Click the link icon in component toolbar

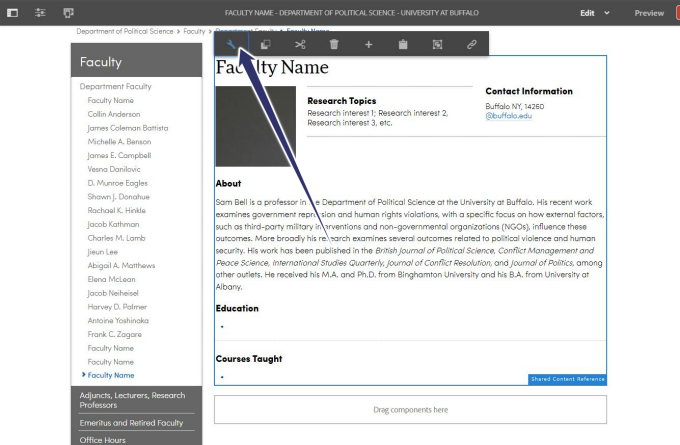point(471,44)
